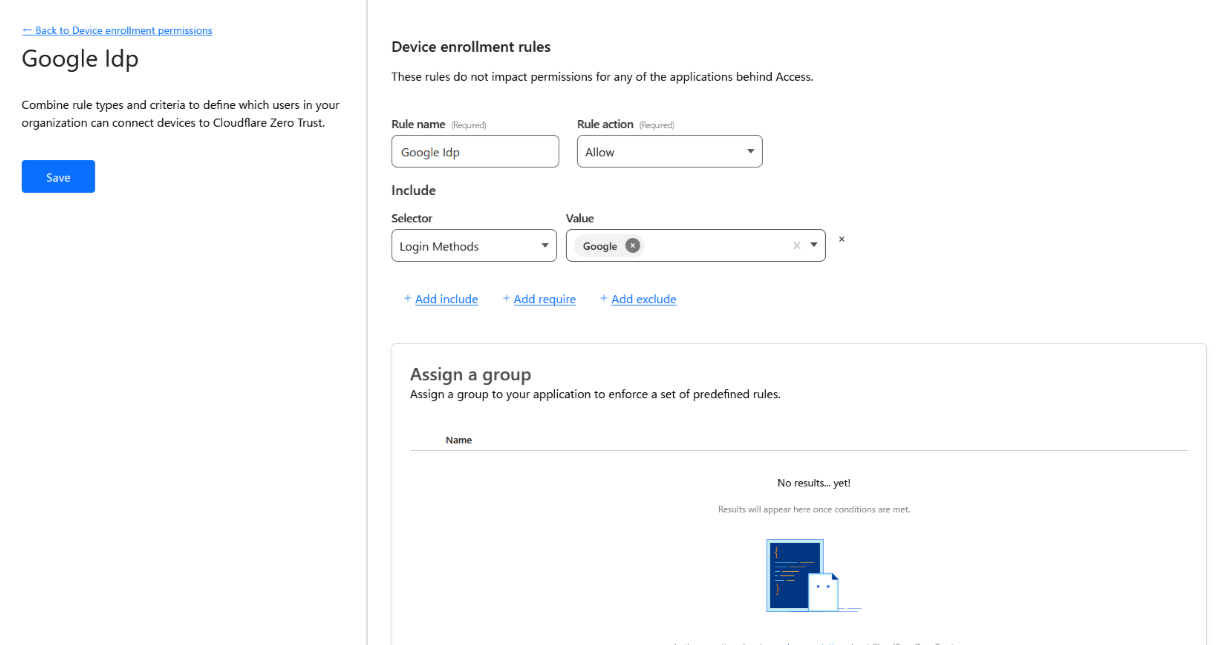This screenshot has height=645, width=1220.
Task: Click the Assign a group heading
Action: (x=470, y=374)
